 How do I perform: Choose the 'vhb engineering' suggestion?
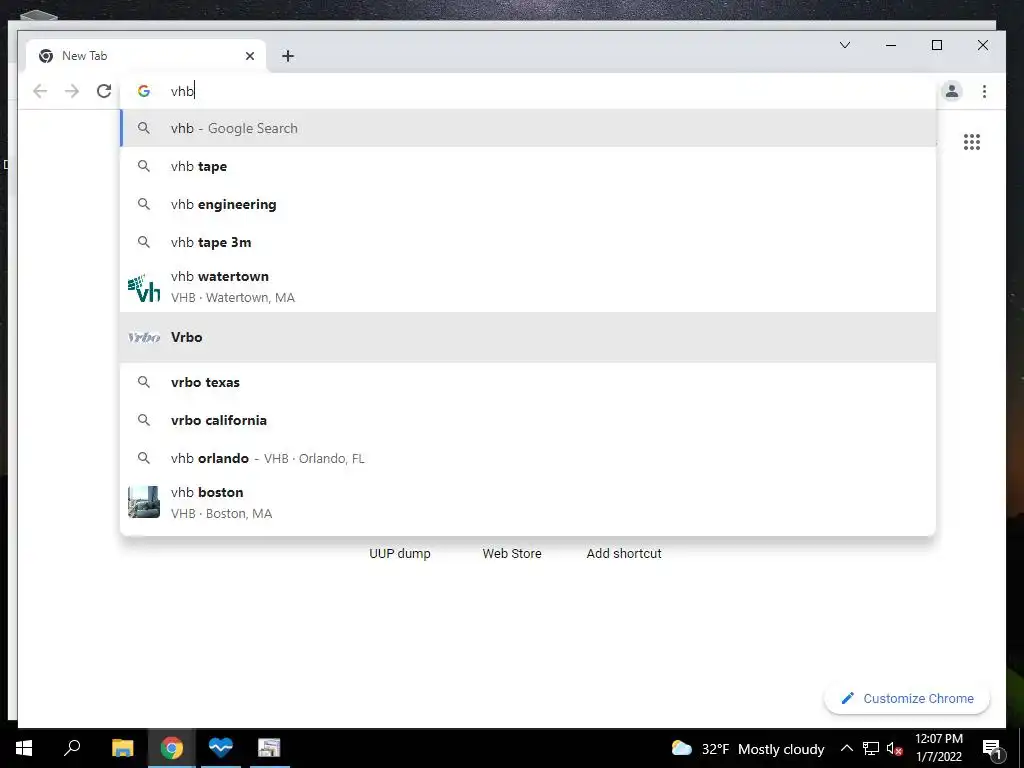point(528,204)
